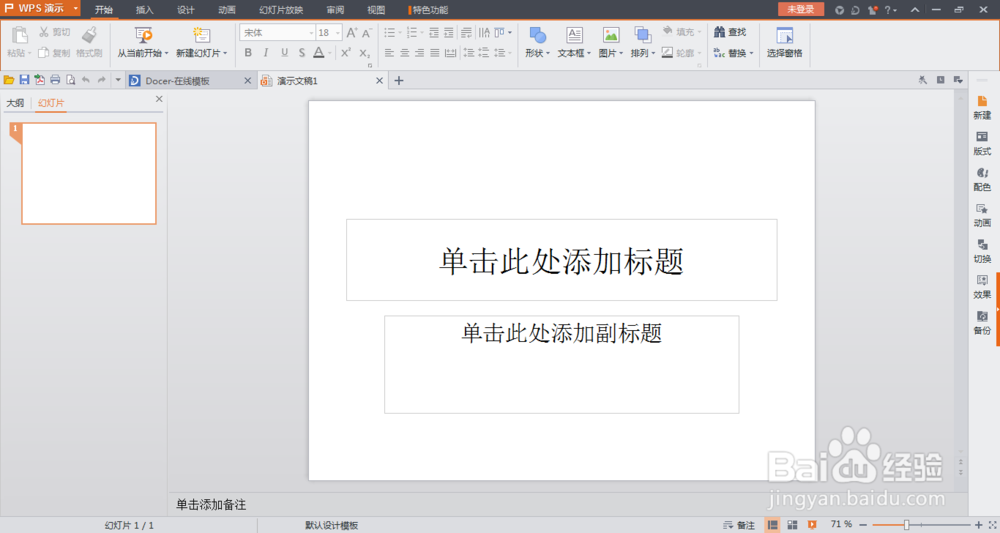Switch to slide sorter view

tap(792, 525)
